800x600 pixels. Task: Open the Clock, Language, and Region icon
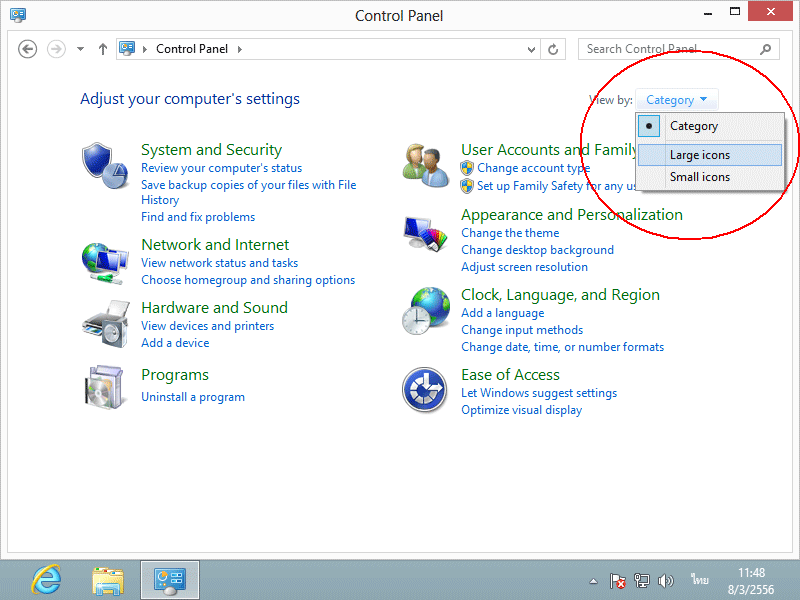pos(426,310)
